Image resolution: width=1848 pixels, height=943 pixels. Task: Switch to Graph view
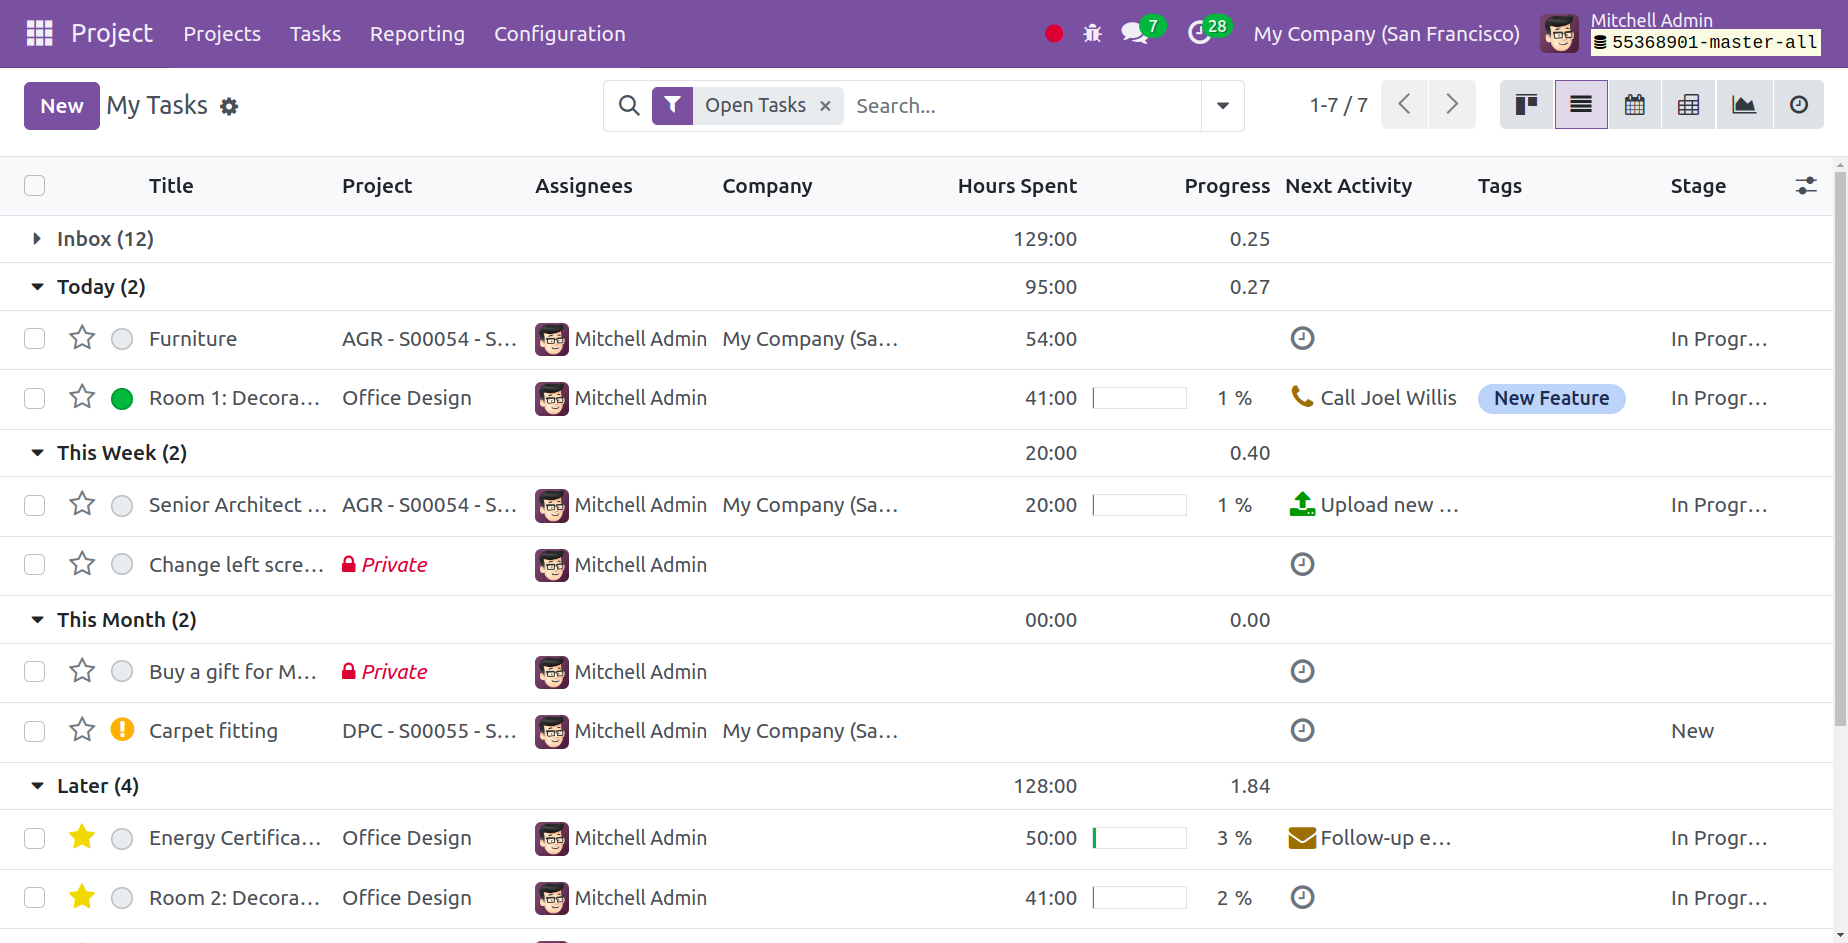tap(1744, 105)
